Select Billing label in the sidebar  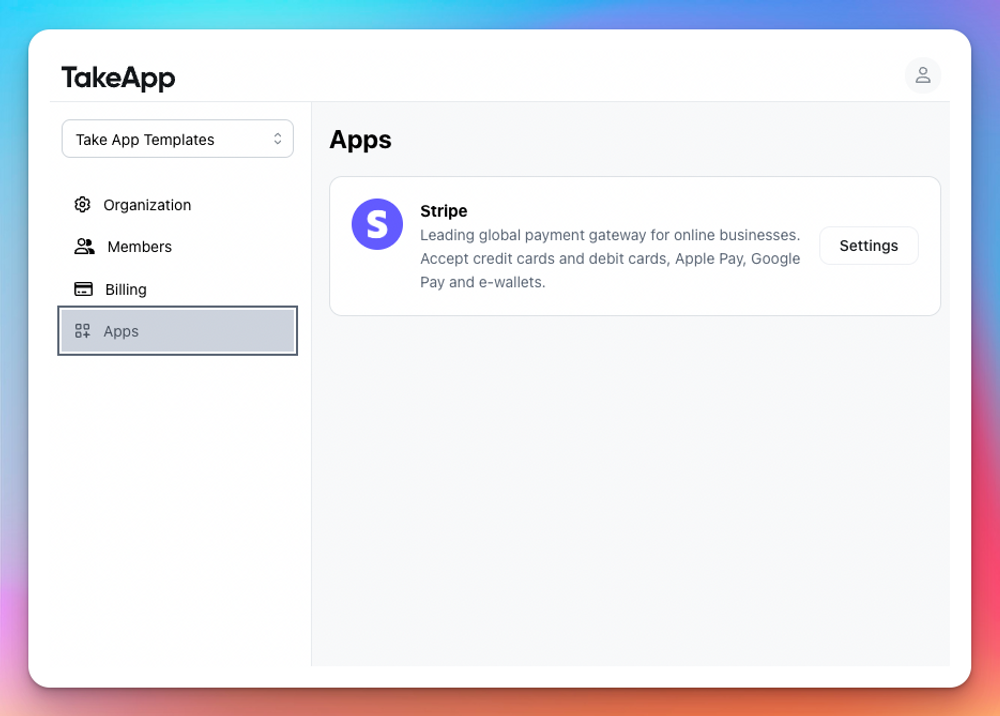pyautogui.click(x=126, y=289)
